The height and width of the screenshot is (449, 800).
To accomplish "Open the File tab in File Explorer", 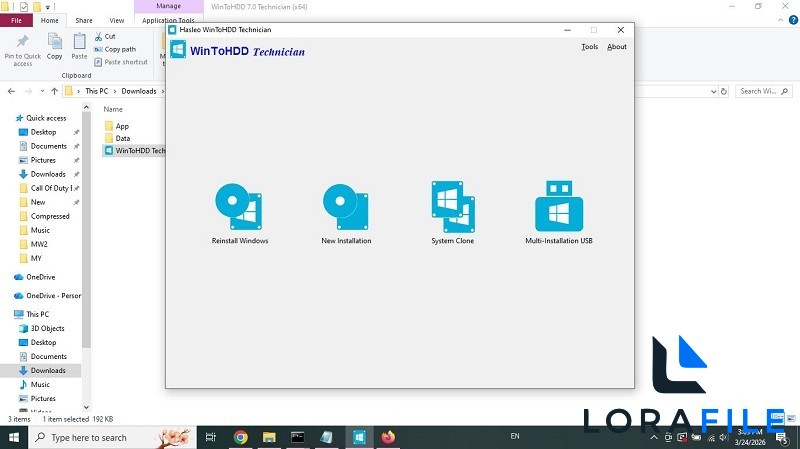I will pyautogui.click(x=16, y=20).
